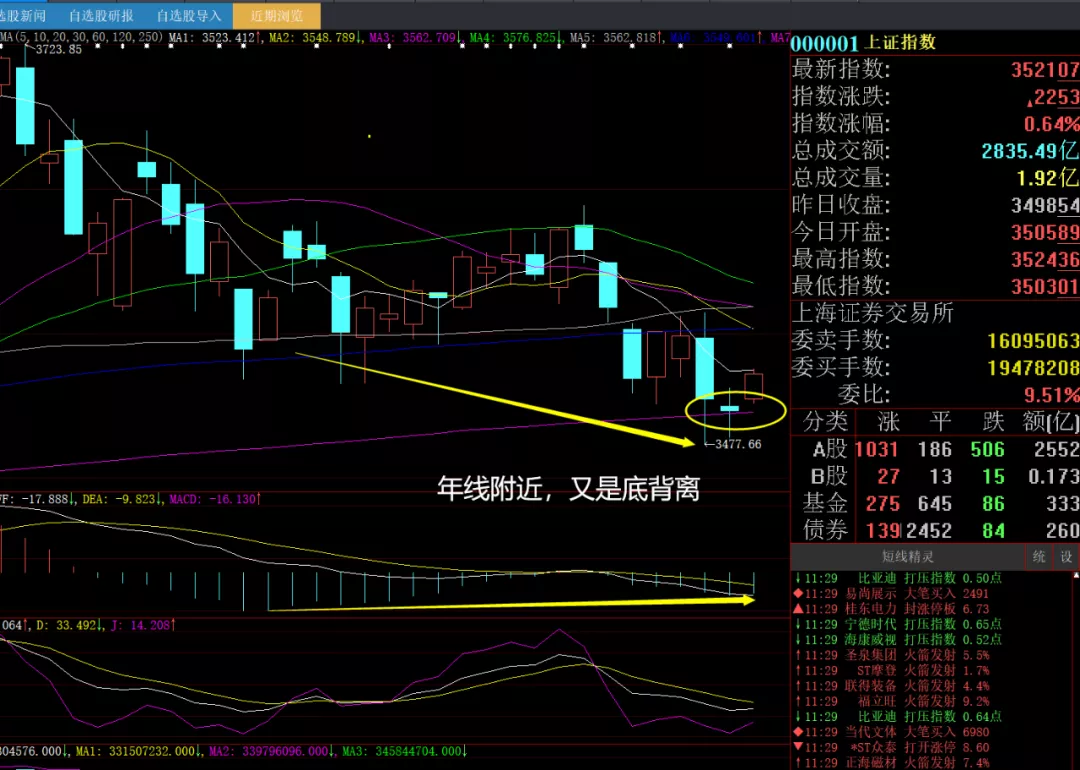Click the 最新指数 label
The width and height of the screenshot is (1080, 770).
(841, 69)
